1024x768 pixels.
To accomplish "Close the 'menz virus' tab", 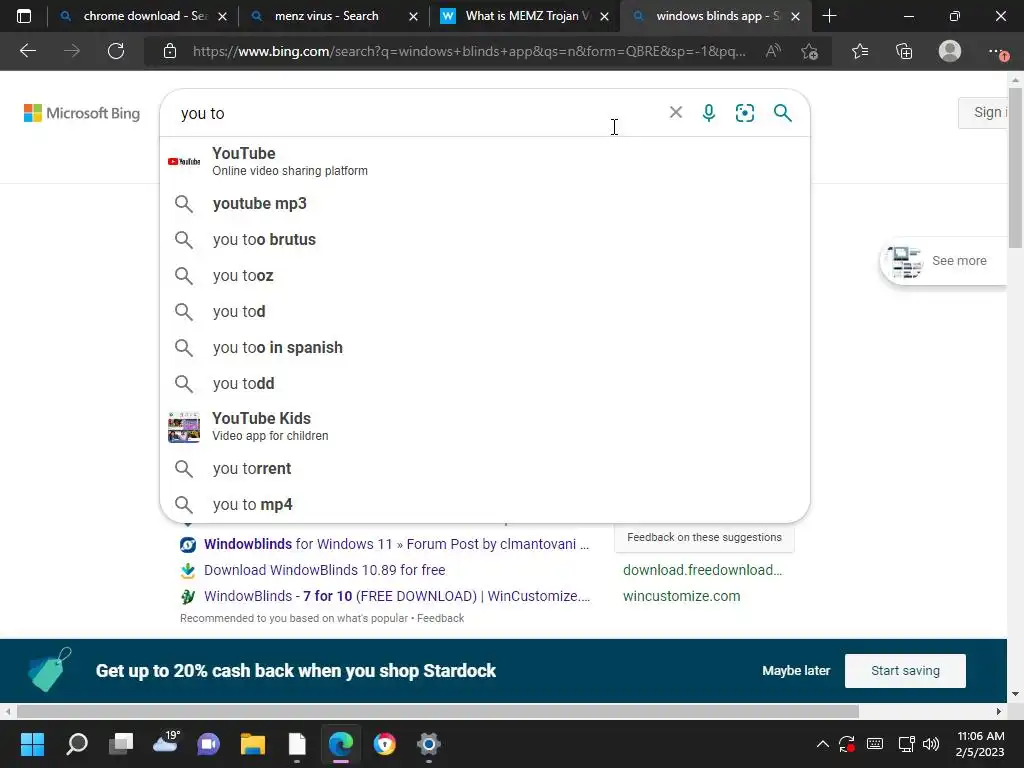I will [x=413, y=16].
